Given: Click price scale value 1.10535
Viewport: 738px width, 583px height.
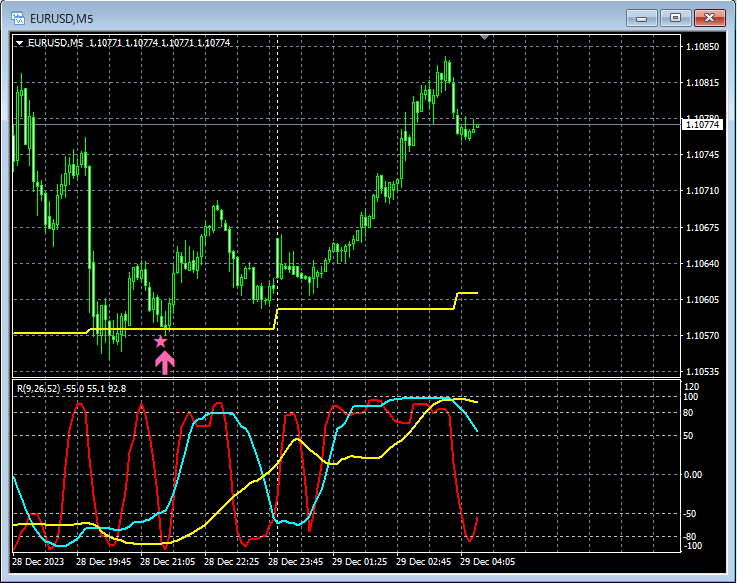Looking at the screenshot, I should point(702,372).
